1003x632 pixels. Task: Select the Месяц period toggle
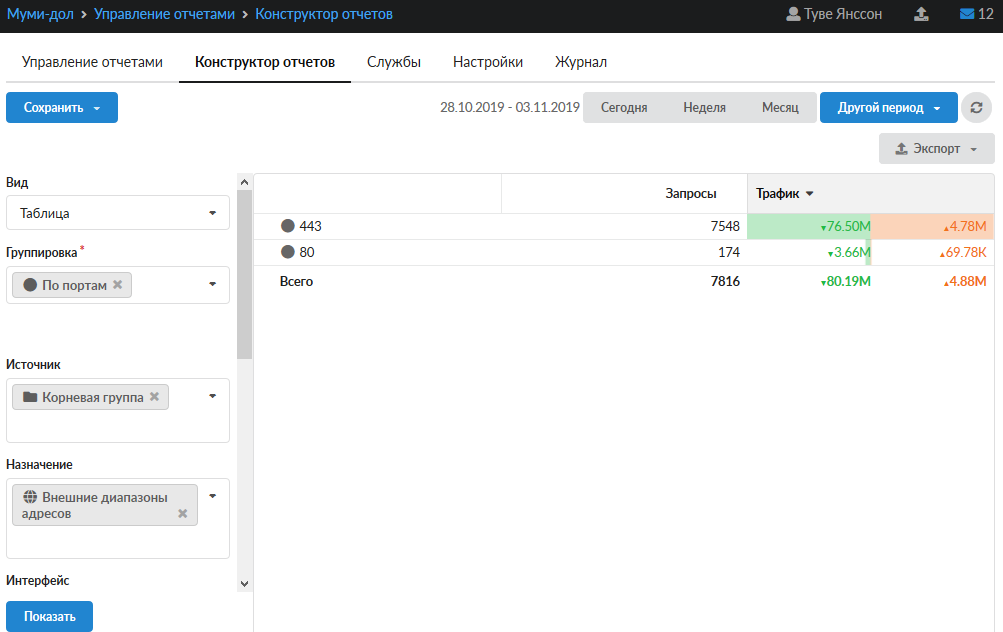[780, 108]
